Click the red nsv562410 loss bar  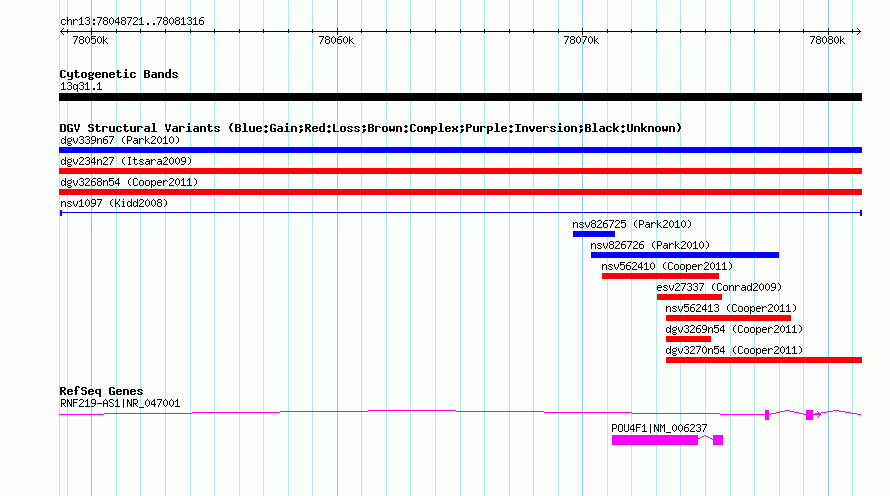(660, 276)
